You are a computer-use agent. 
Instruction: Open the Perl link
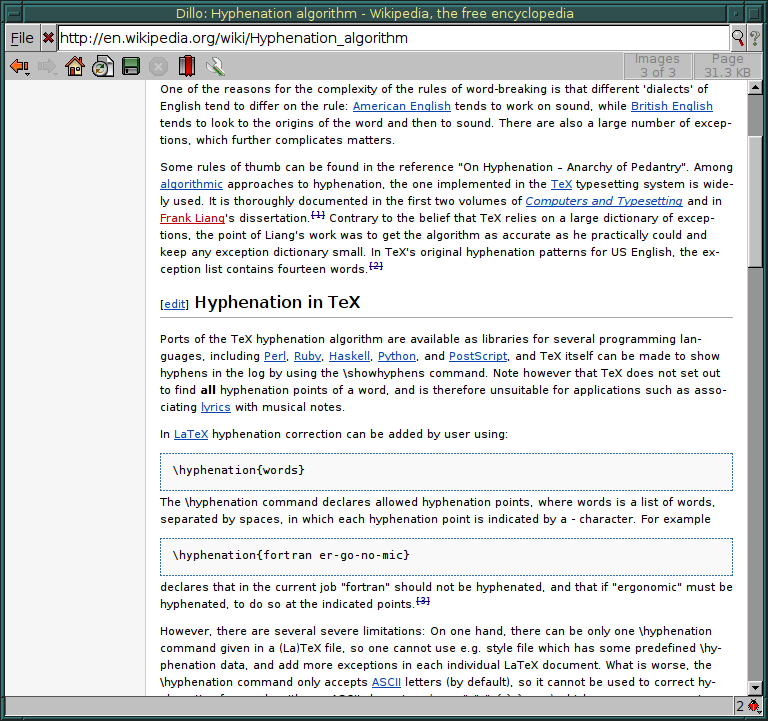(x=275, y=356)
